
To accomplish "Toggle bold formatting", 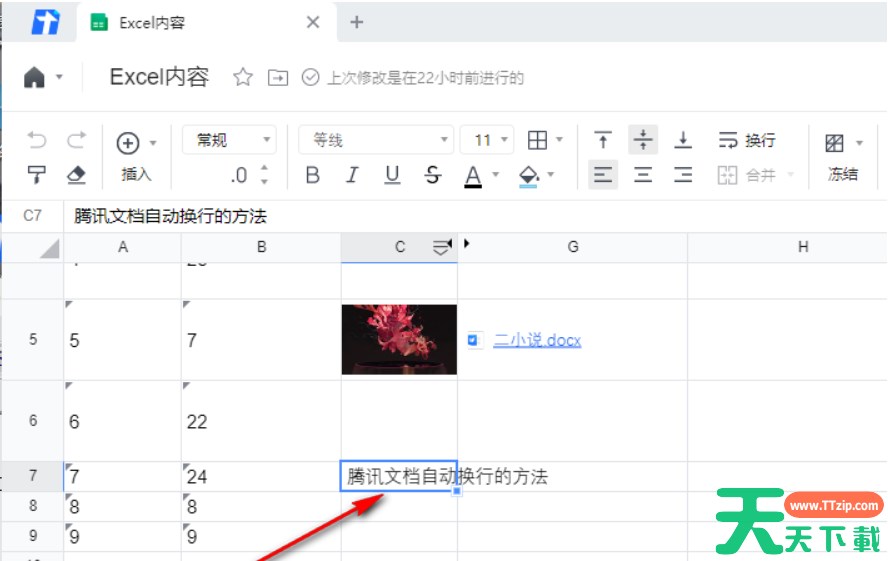I will [x=313, y=175].
